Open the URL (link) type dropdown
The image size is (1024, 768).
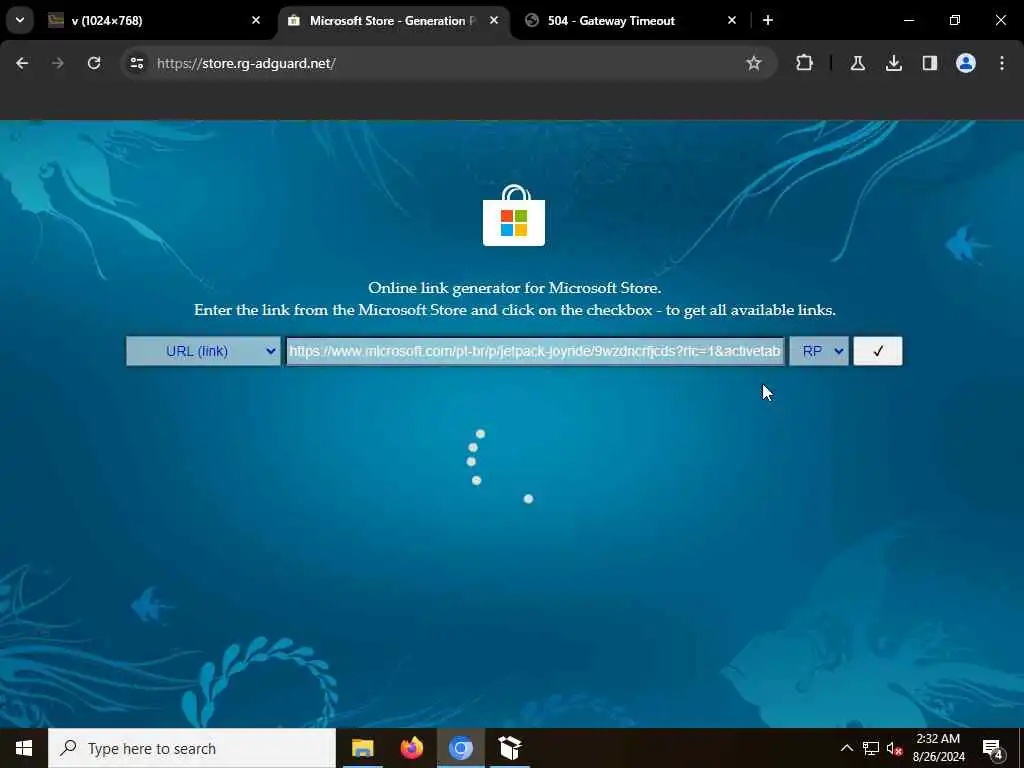[203, 351]
